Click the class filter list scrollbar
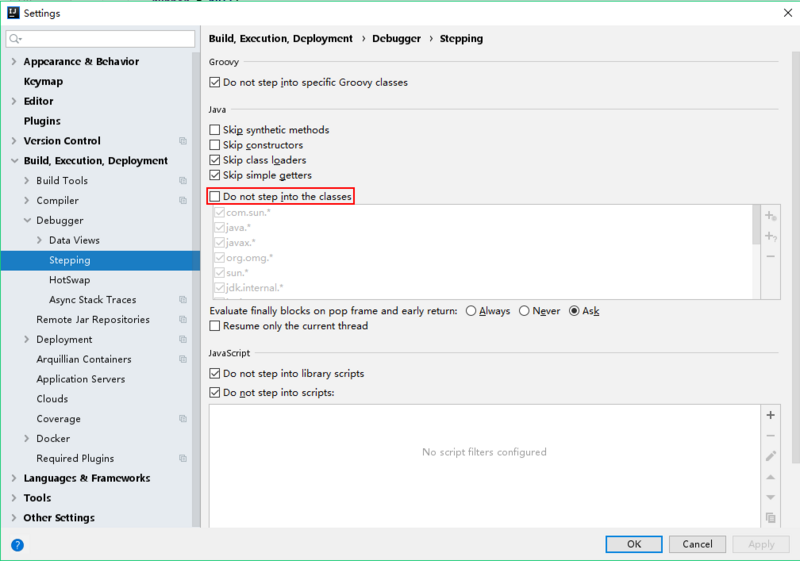 [x=756, y=225]
